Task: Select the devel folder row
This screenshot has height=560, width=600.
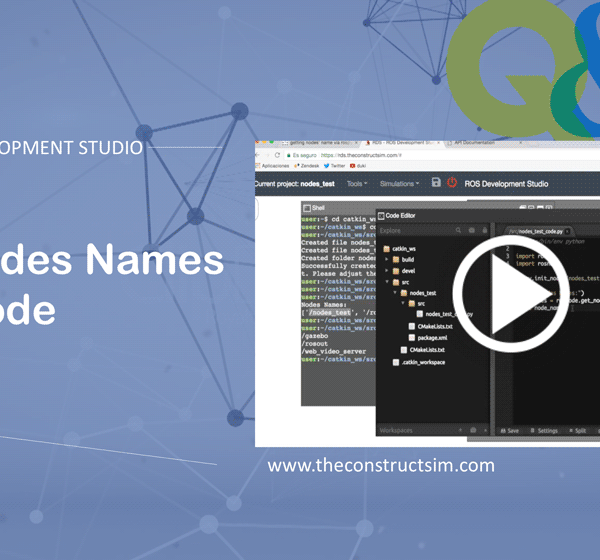Action: [404, 271]
